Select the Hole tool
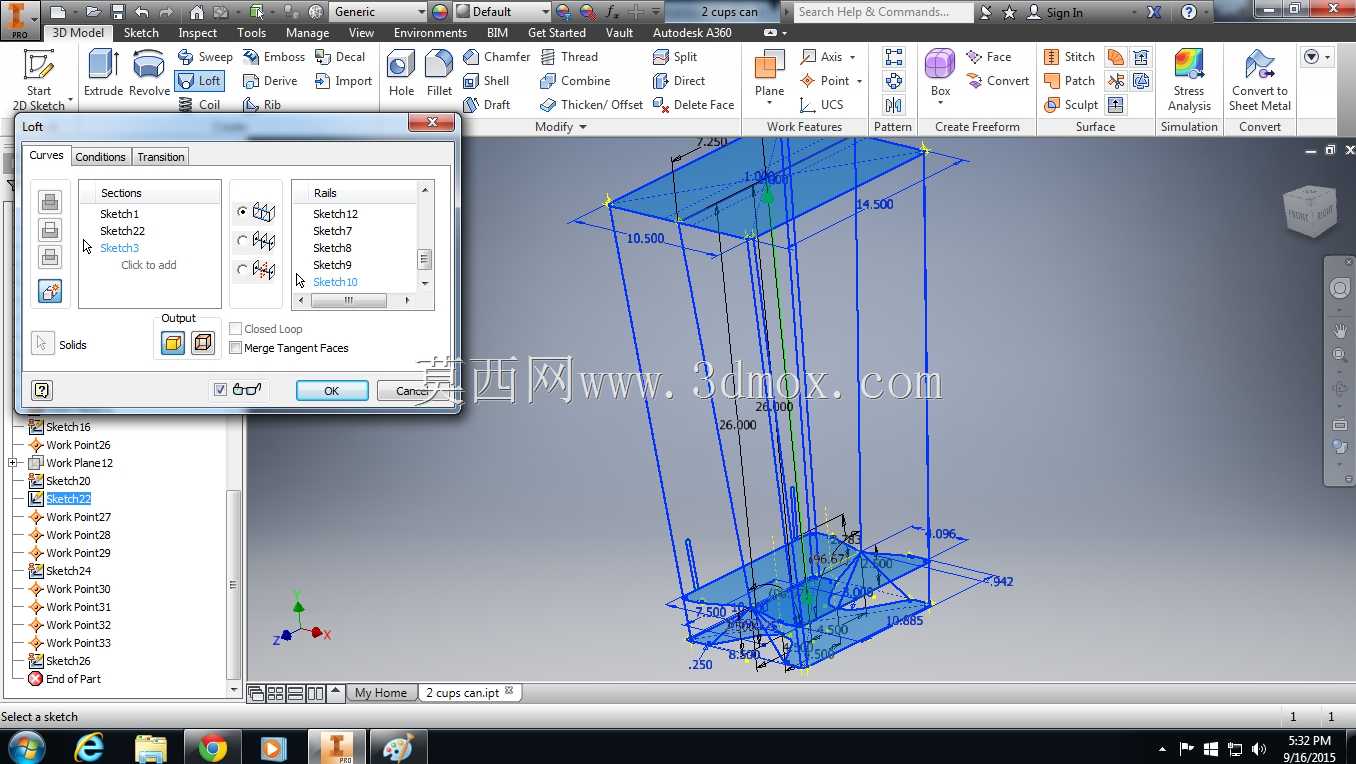 (x=401, y=74)
